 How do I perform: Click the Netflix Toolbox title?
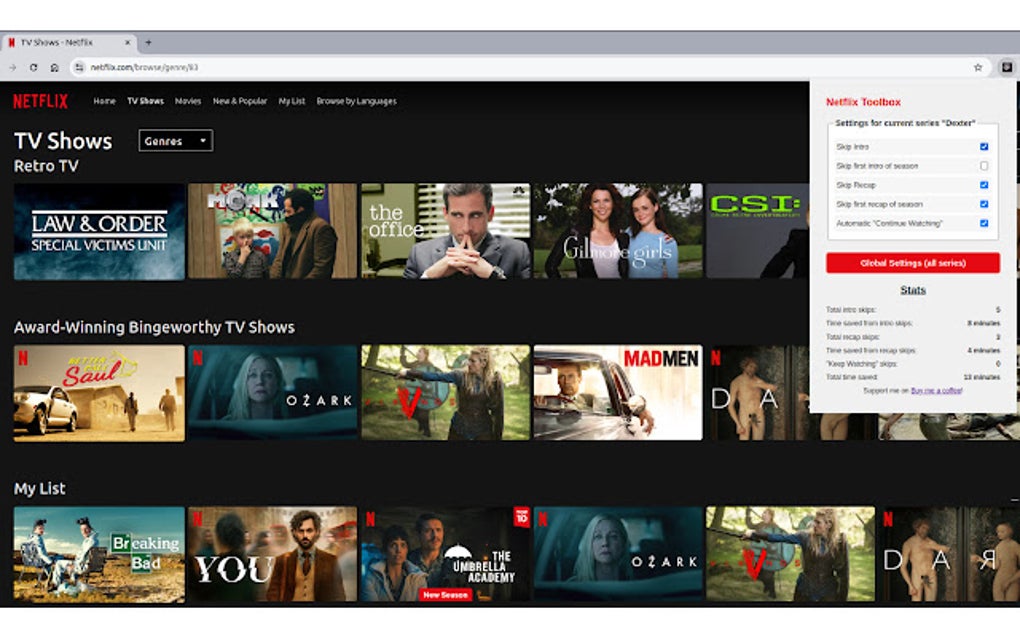click(863, 102)
